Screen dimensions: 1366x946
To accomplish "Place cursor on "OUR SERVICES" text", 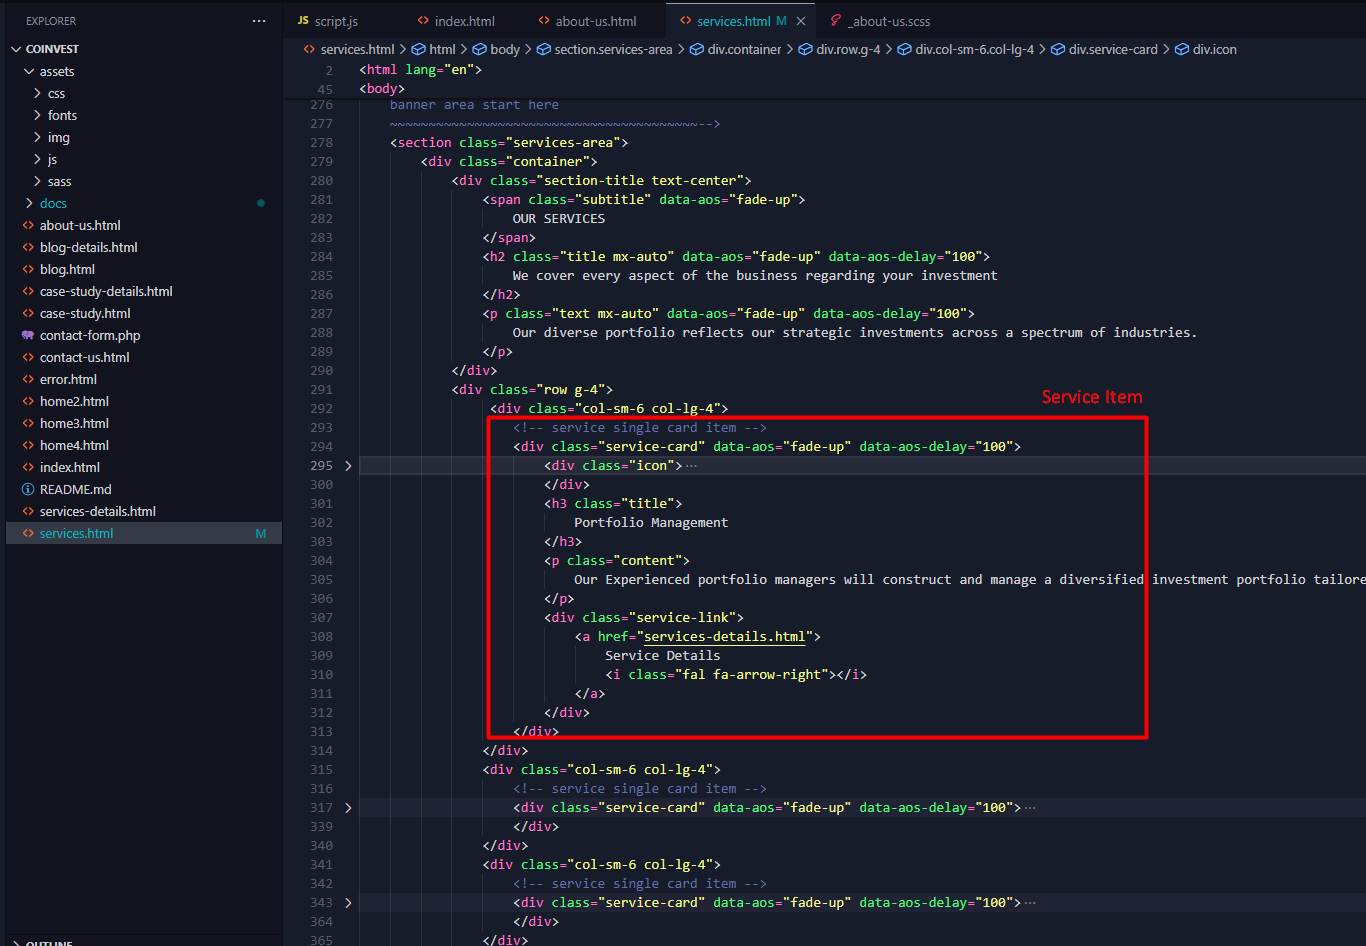I will pos(559,219).
